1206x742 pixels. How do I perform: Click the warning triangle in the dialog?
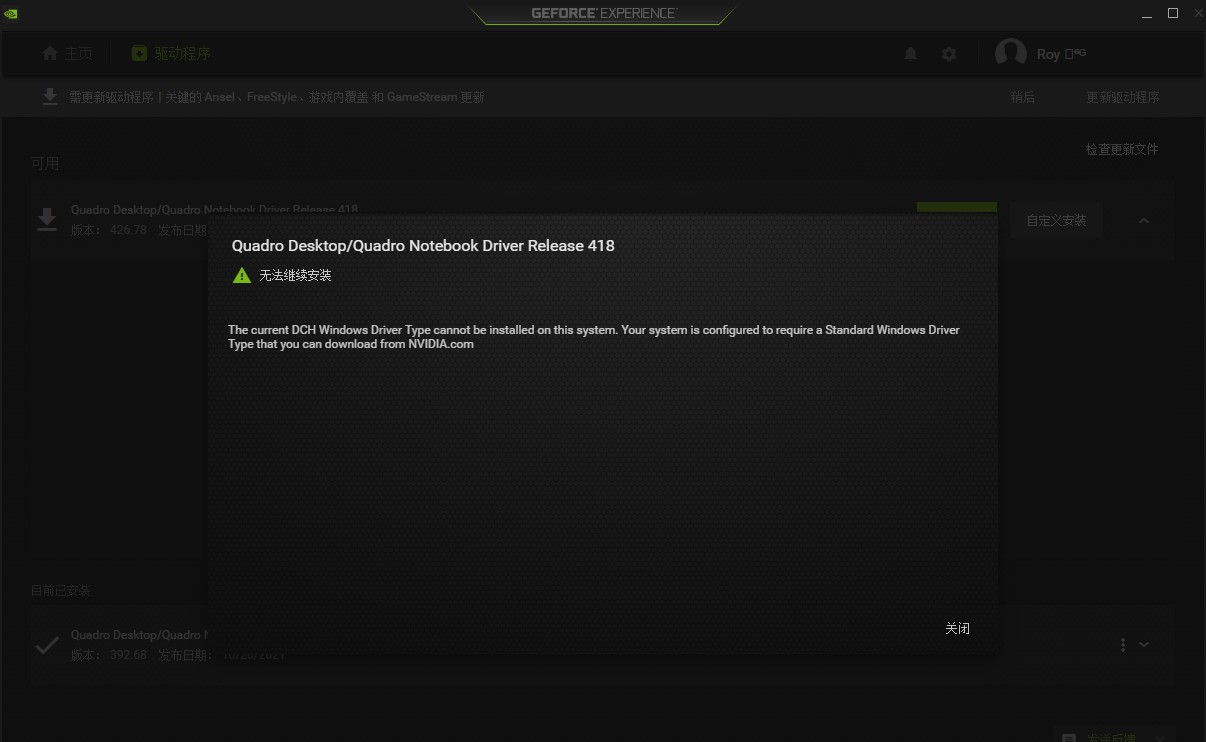(x=241, y=275)
